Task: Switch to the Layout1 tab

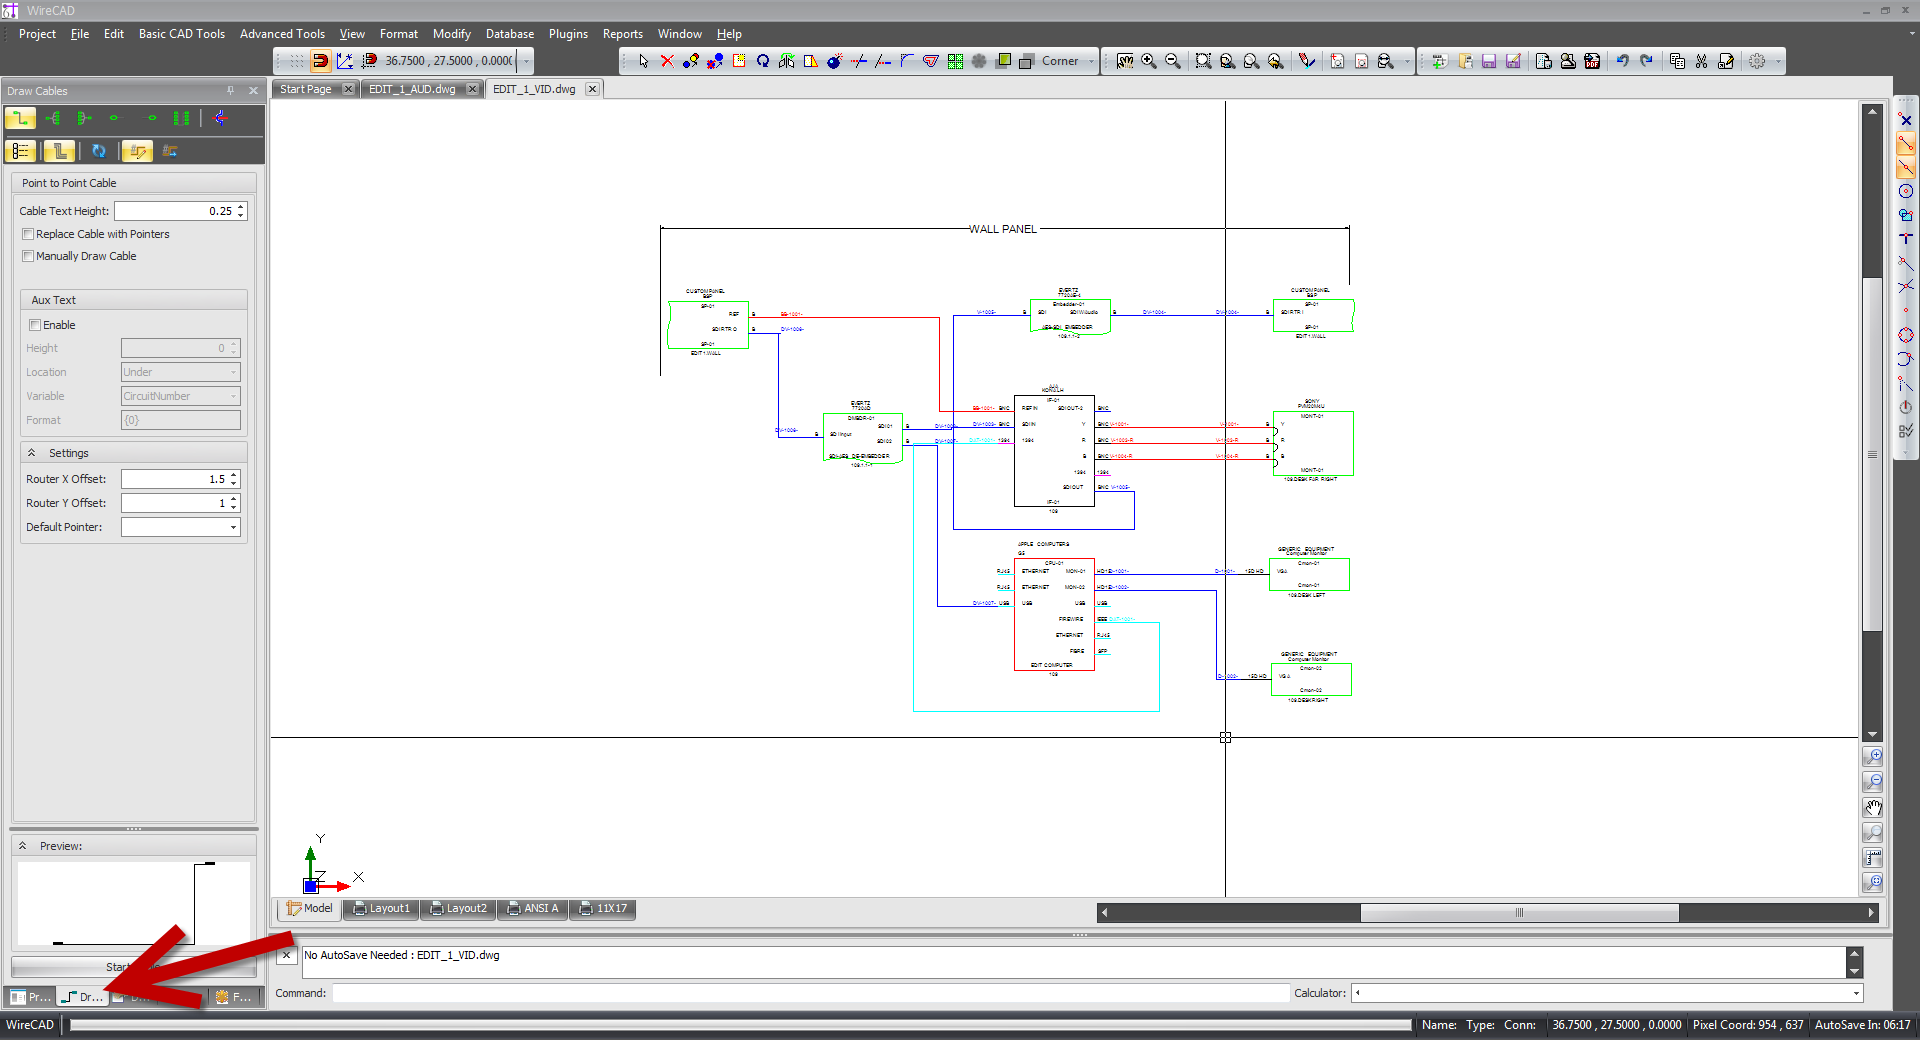Action: [x=382, y=909]
